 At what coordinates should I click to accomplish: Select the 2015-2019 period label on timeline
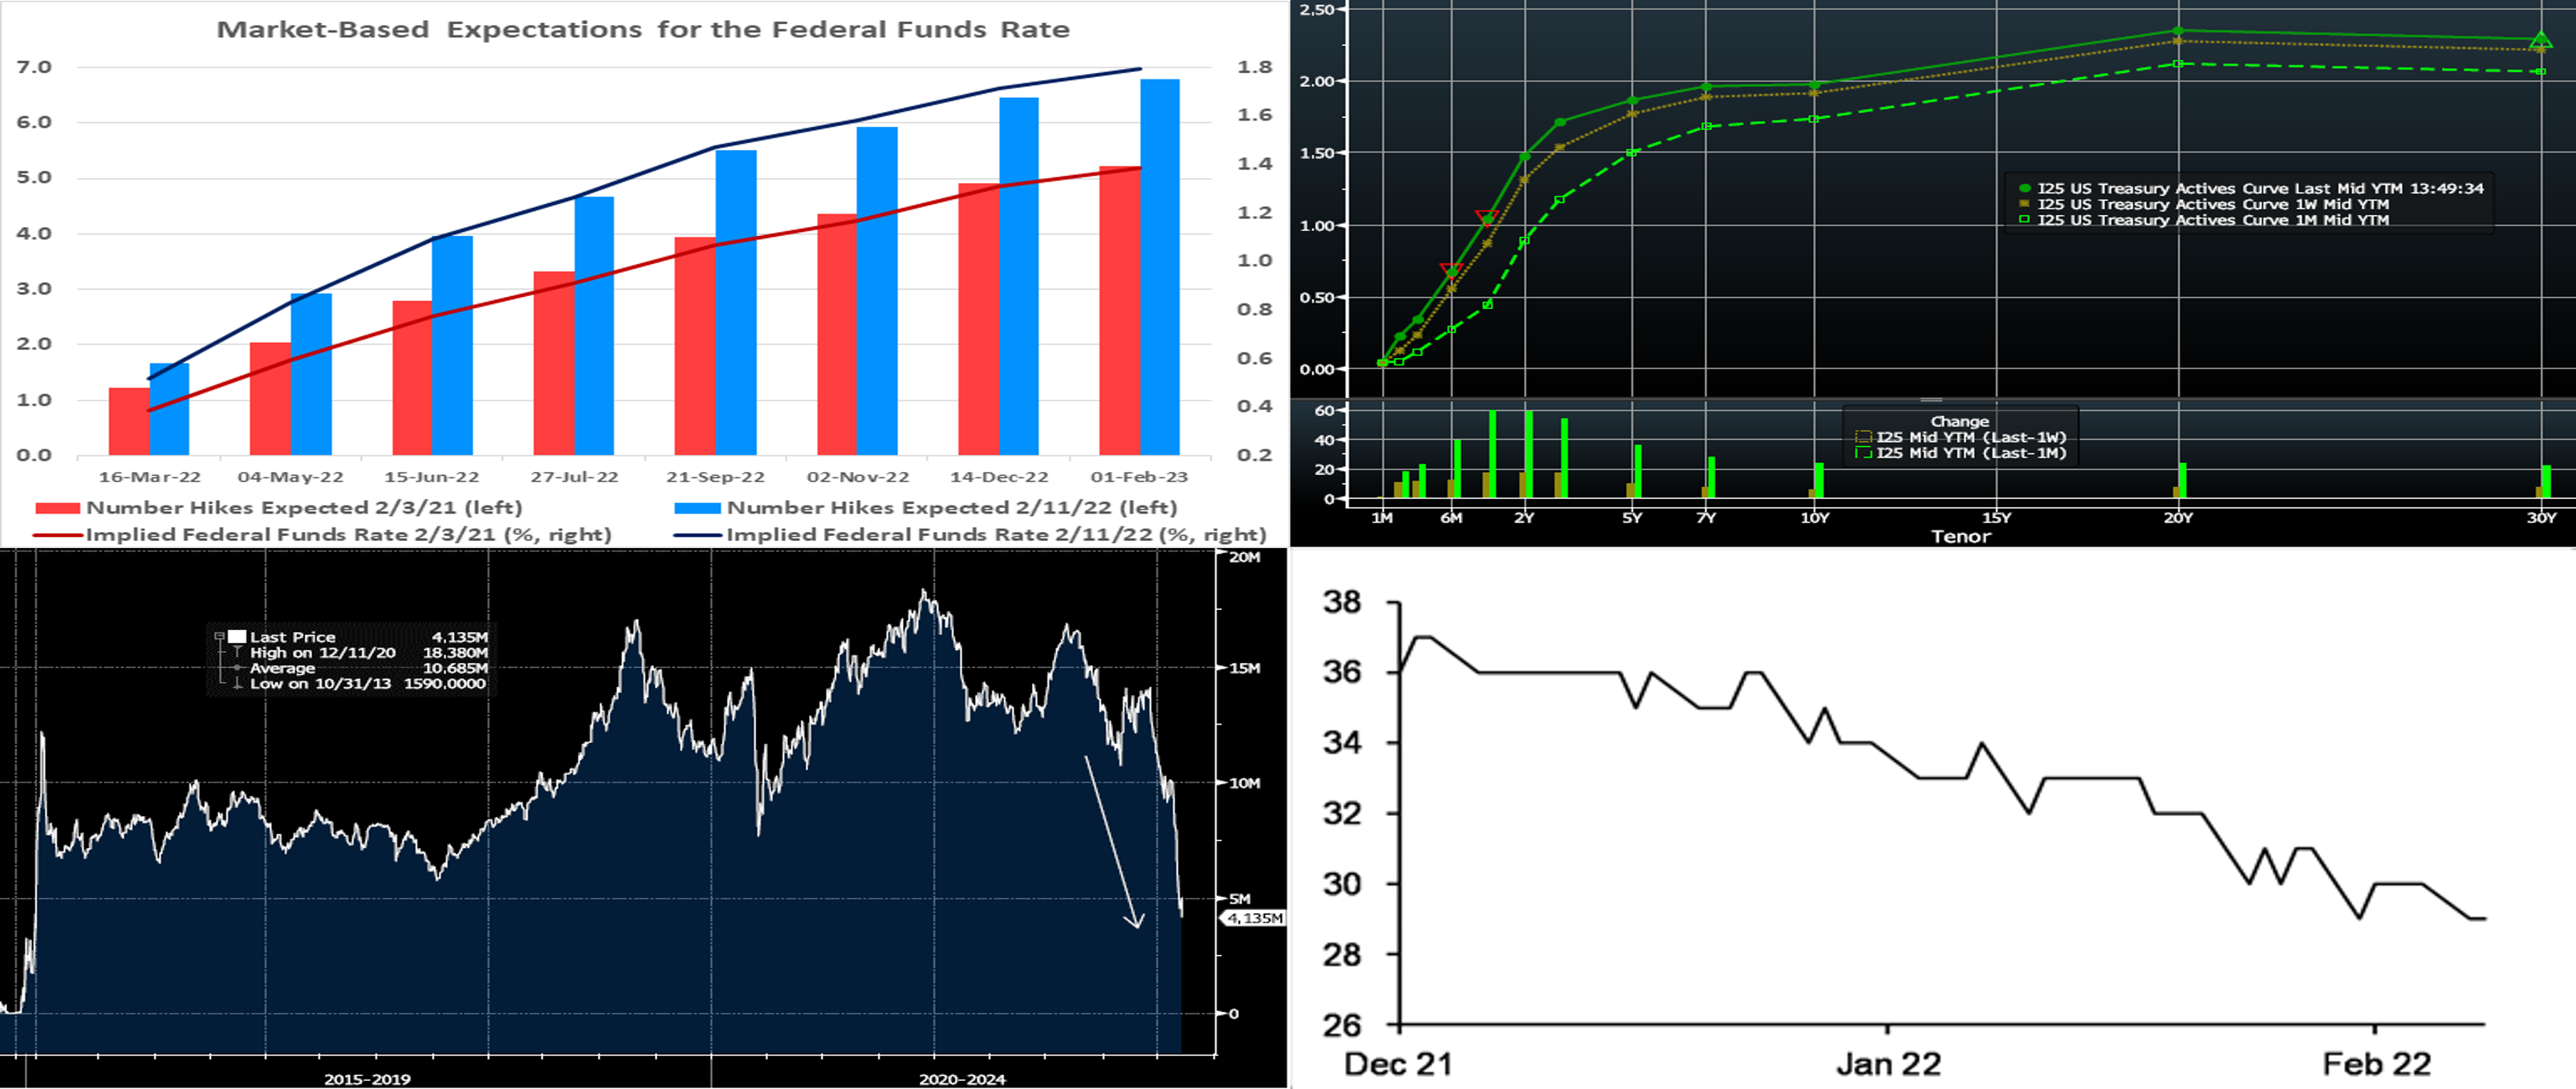(x=367, y=1079)
